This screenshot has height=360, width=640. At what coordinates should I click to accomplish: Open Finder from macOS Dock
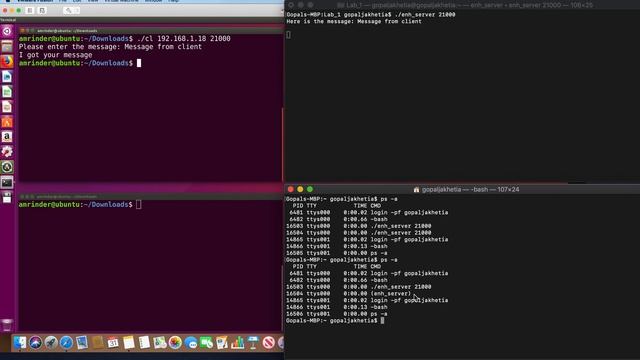click(x=20, y=342)
